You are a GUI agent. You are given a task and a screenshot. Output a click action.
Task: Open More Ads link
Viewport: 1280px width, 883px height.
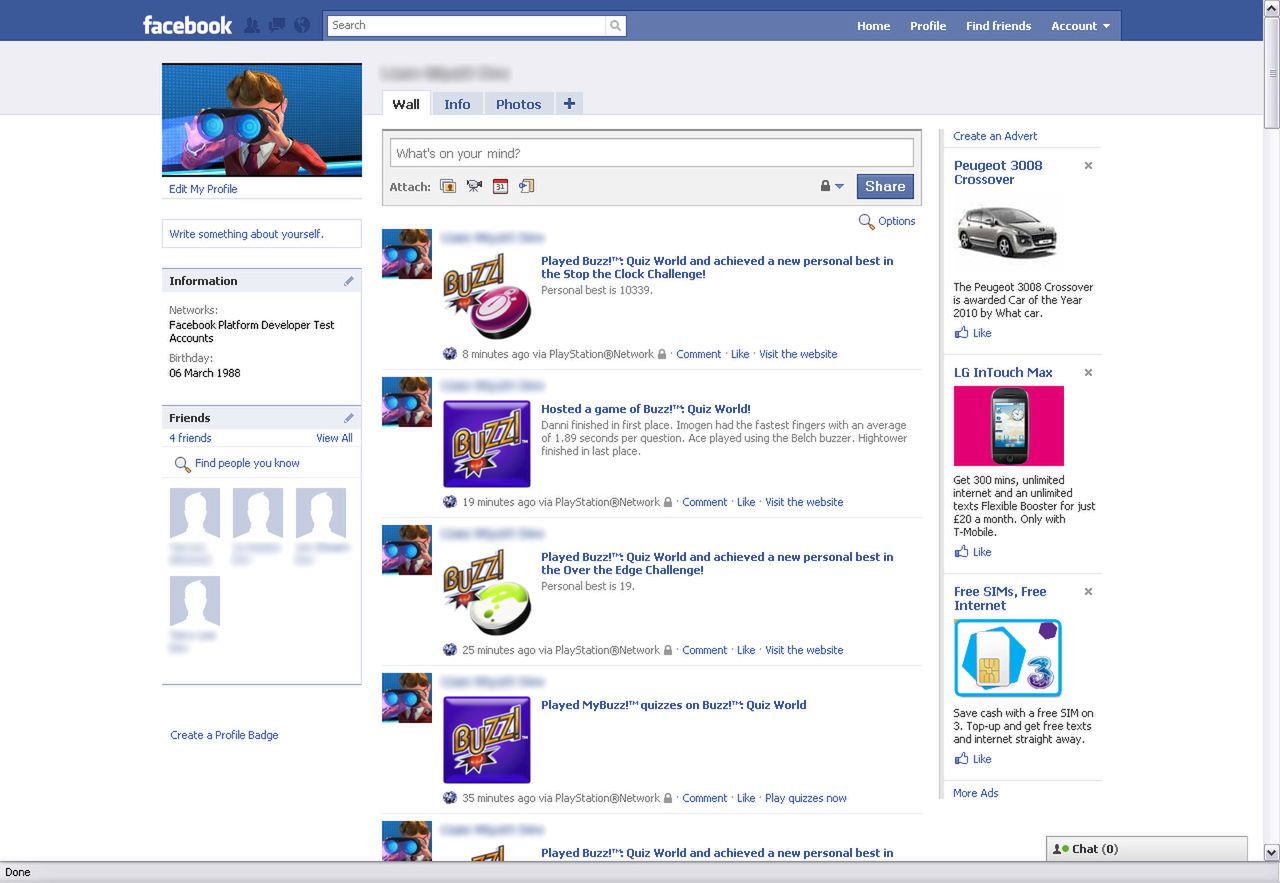tap(975, 793)
